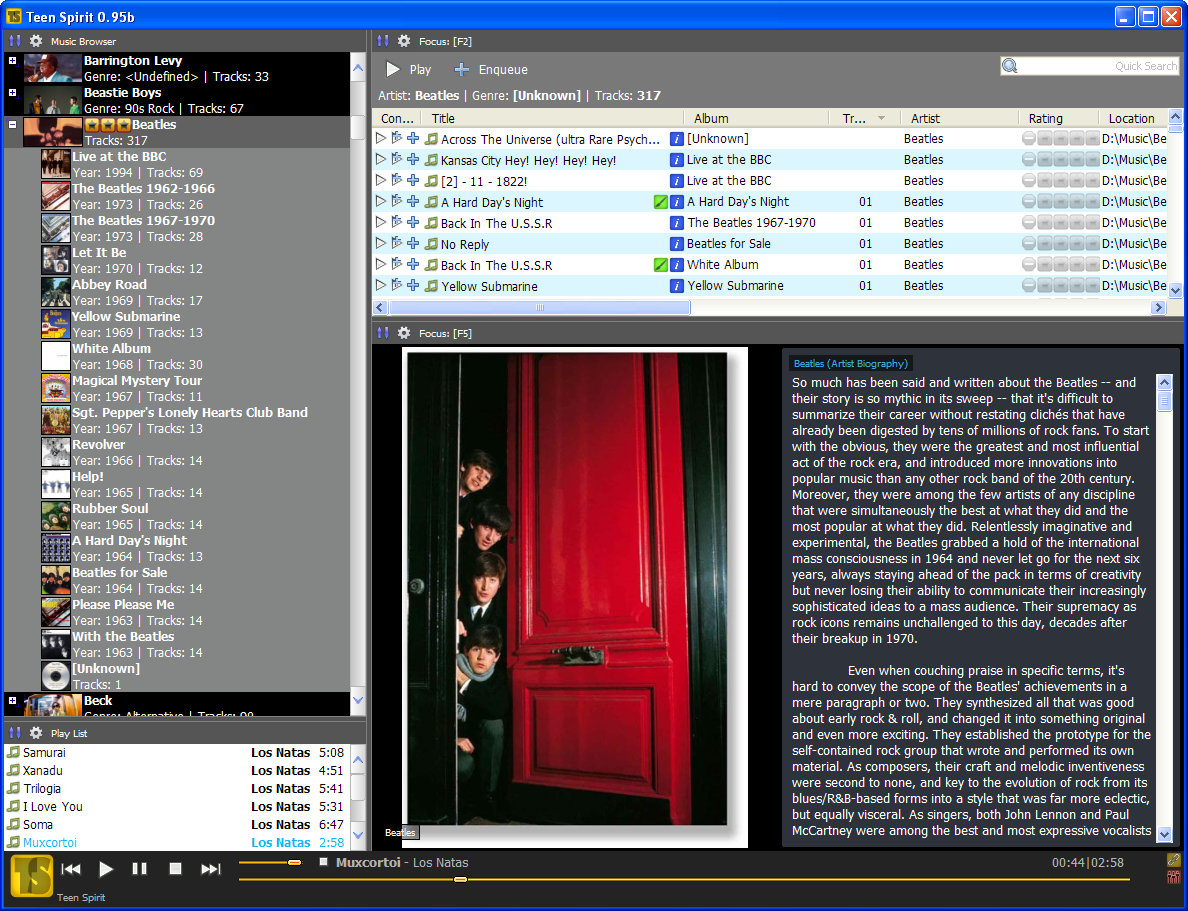Click the Play button above the track list
Viewport: 1188px width, 911px height.
pyautogui.click(x=408, y=69)
